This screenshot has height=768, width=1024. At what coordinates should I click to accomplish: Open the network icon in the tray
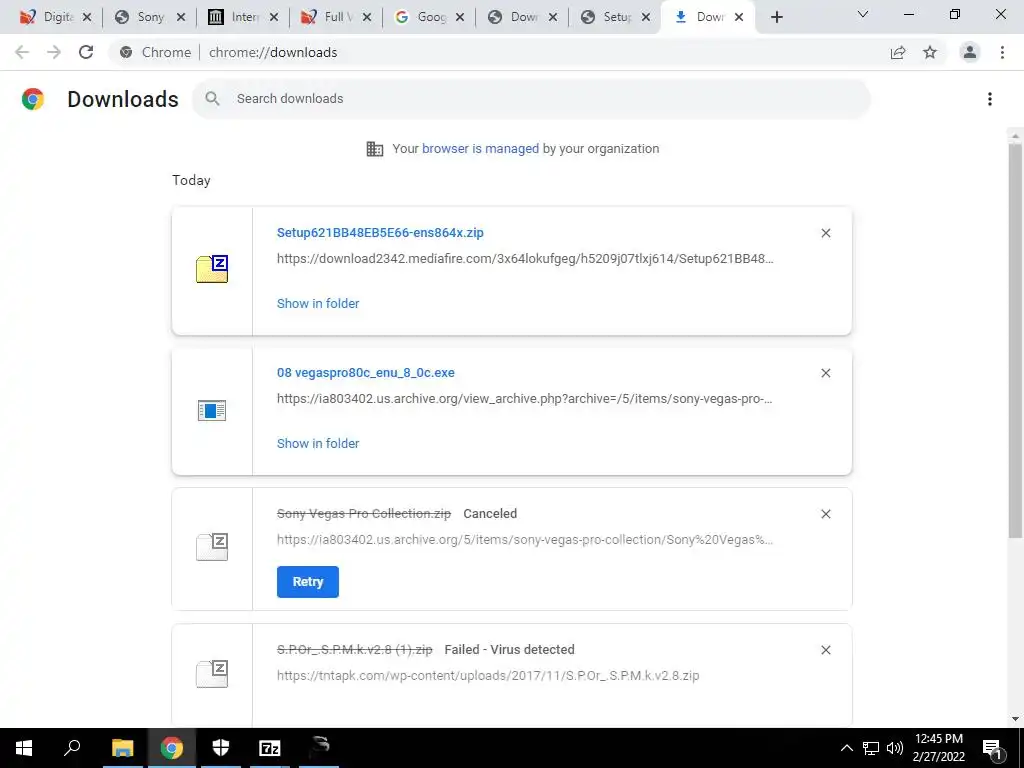pos(871,748)
